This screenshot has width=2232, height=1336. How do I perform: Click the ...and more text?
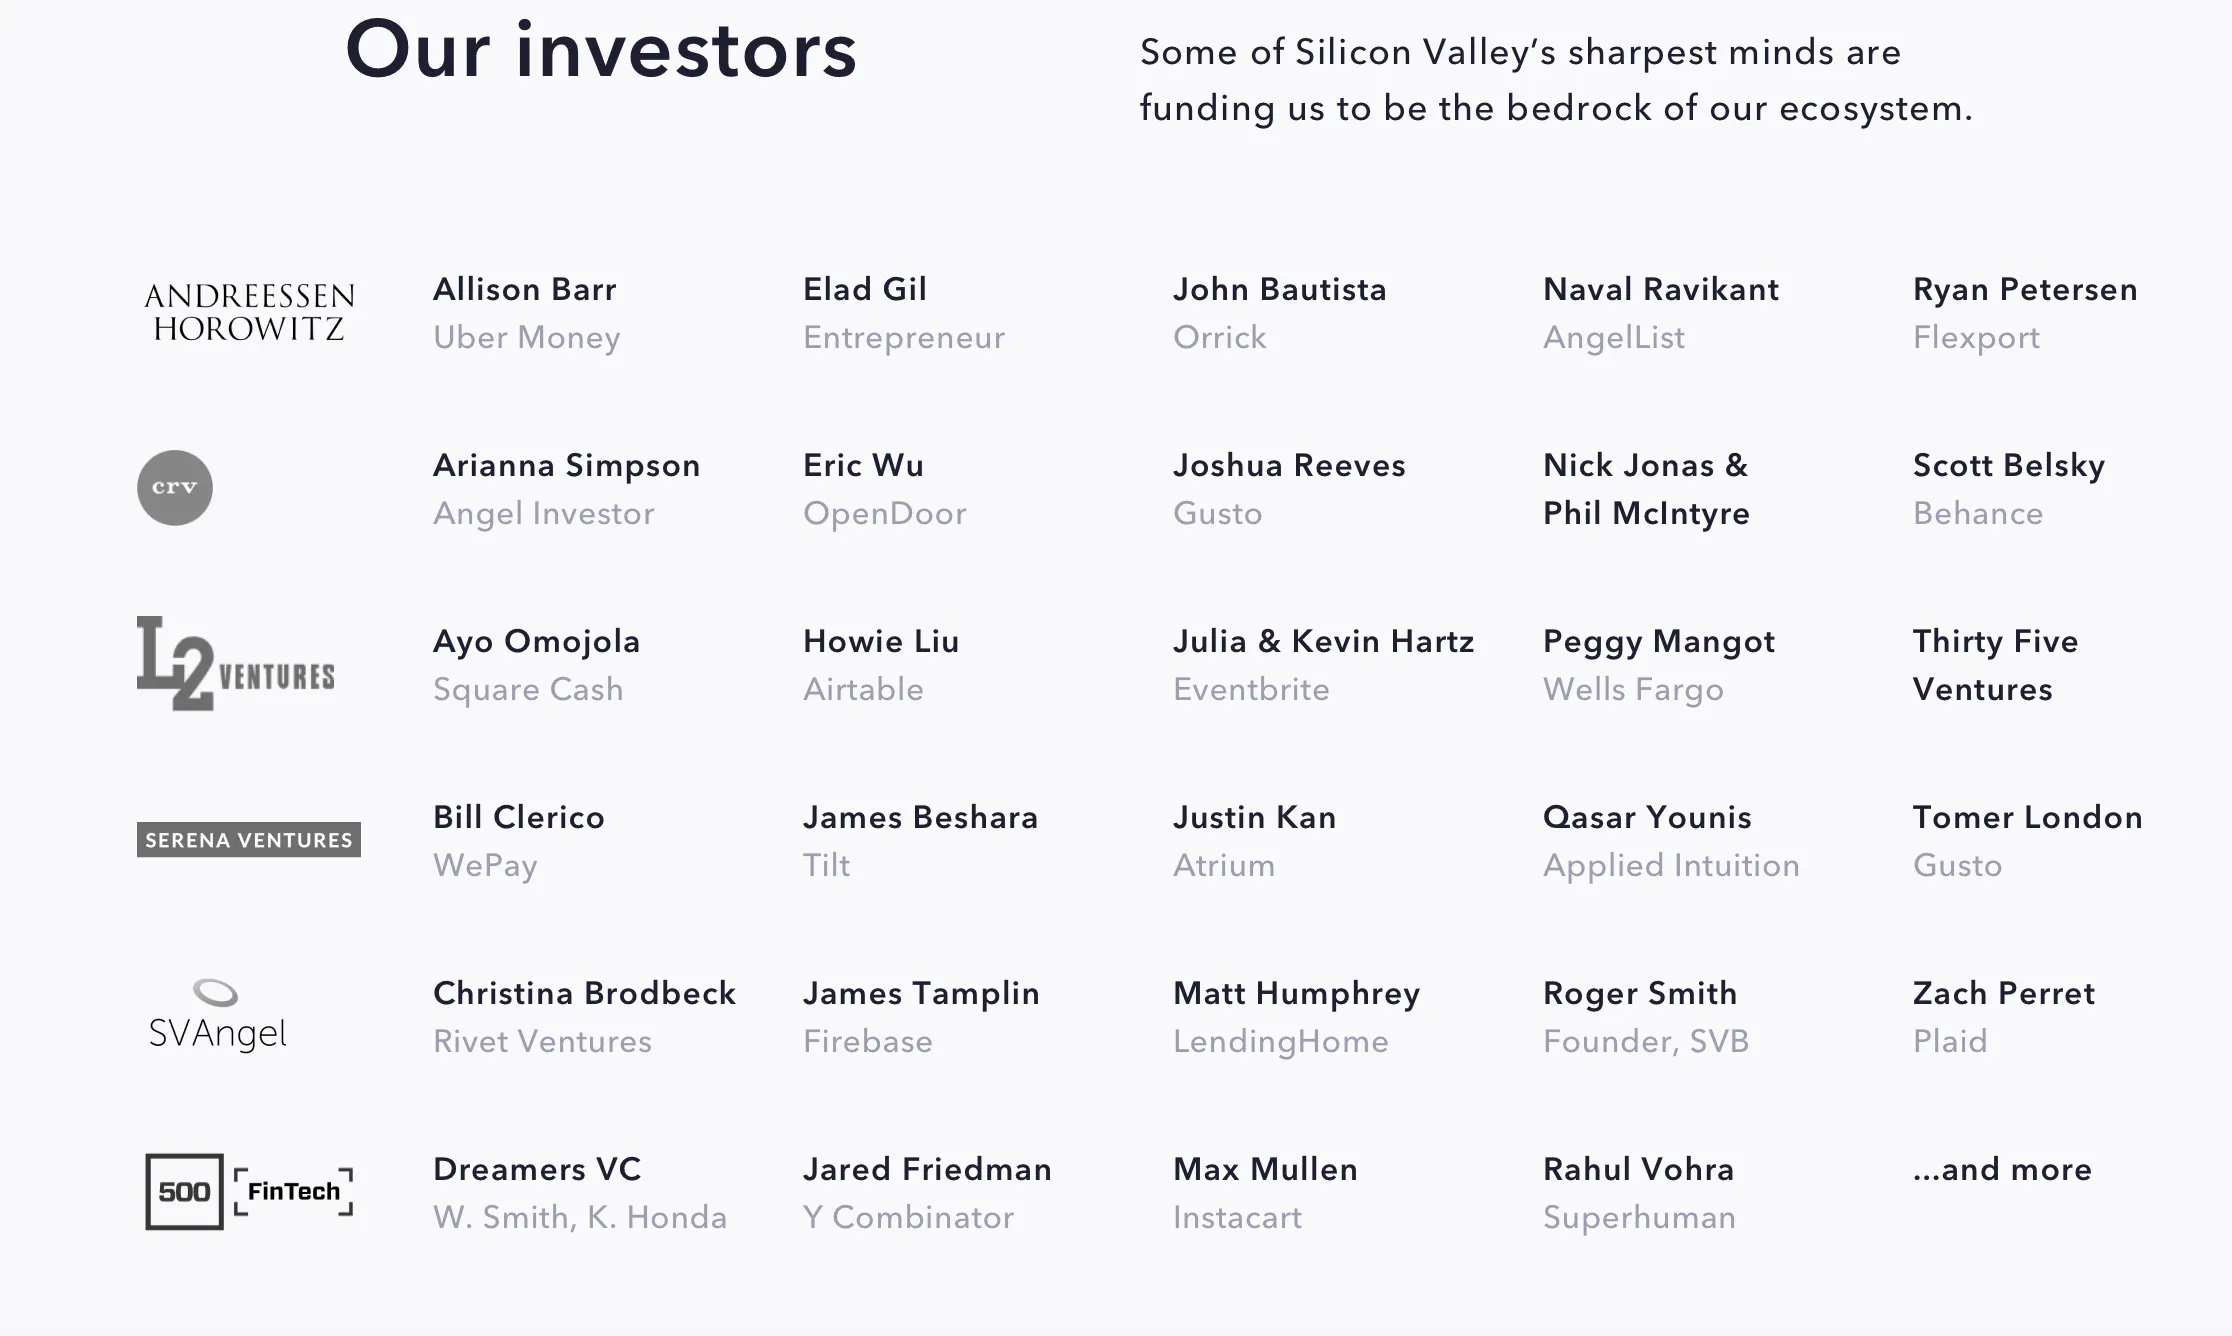point(2002,1169)
